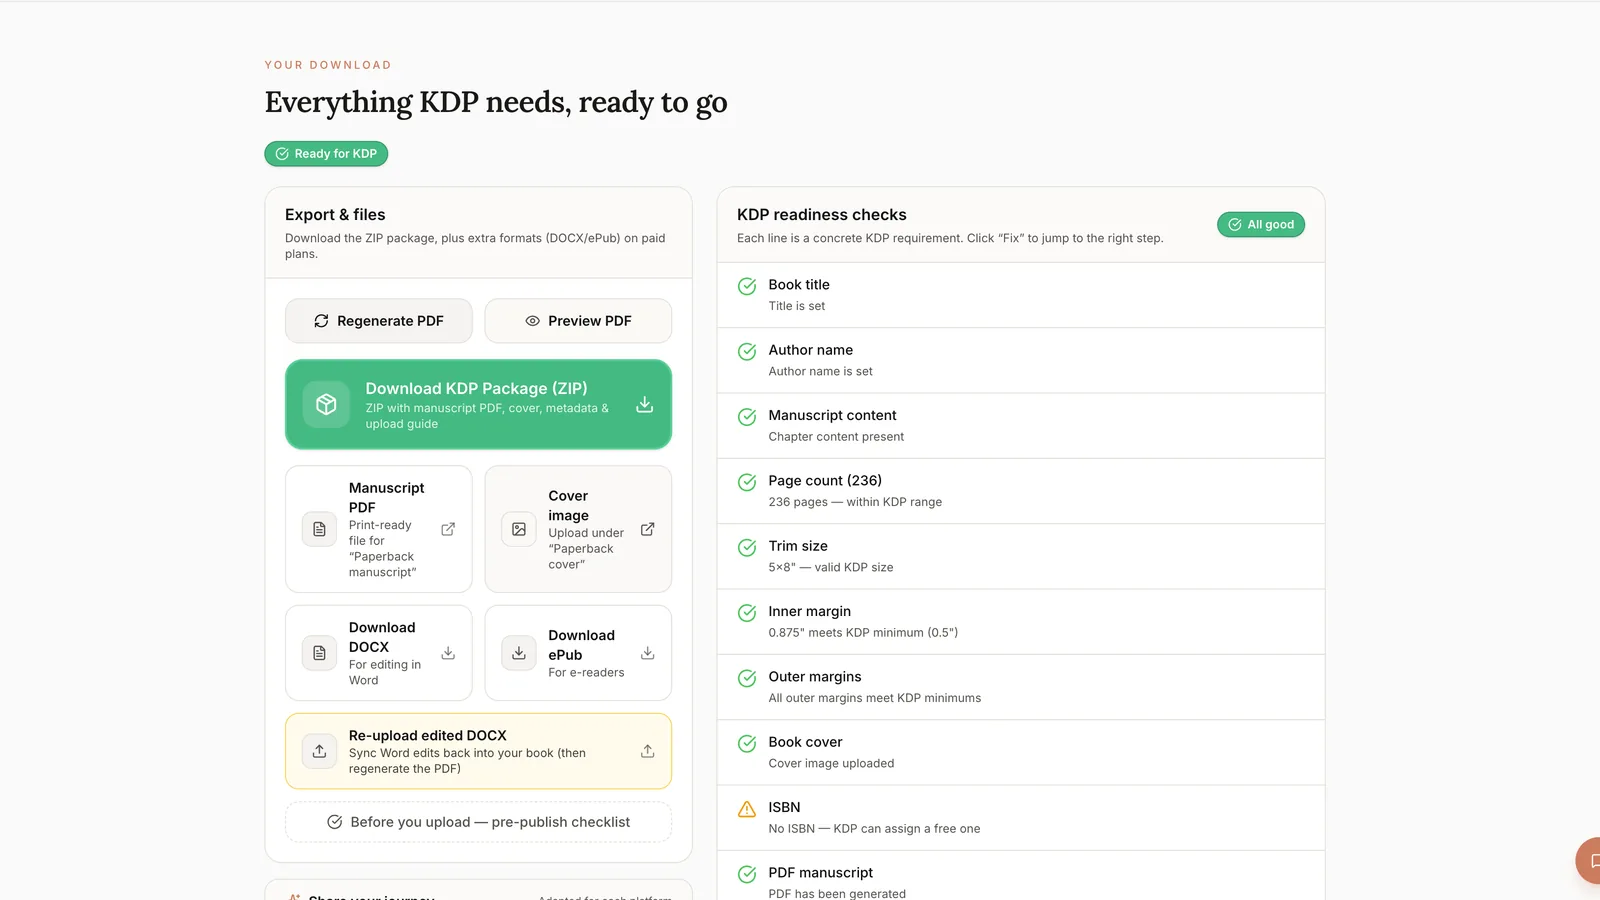Open the chat bubble widget
1600x900 pixels.
click(1590, 860)
